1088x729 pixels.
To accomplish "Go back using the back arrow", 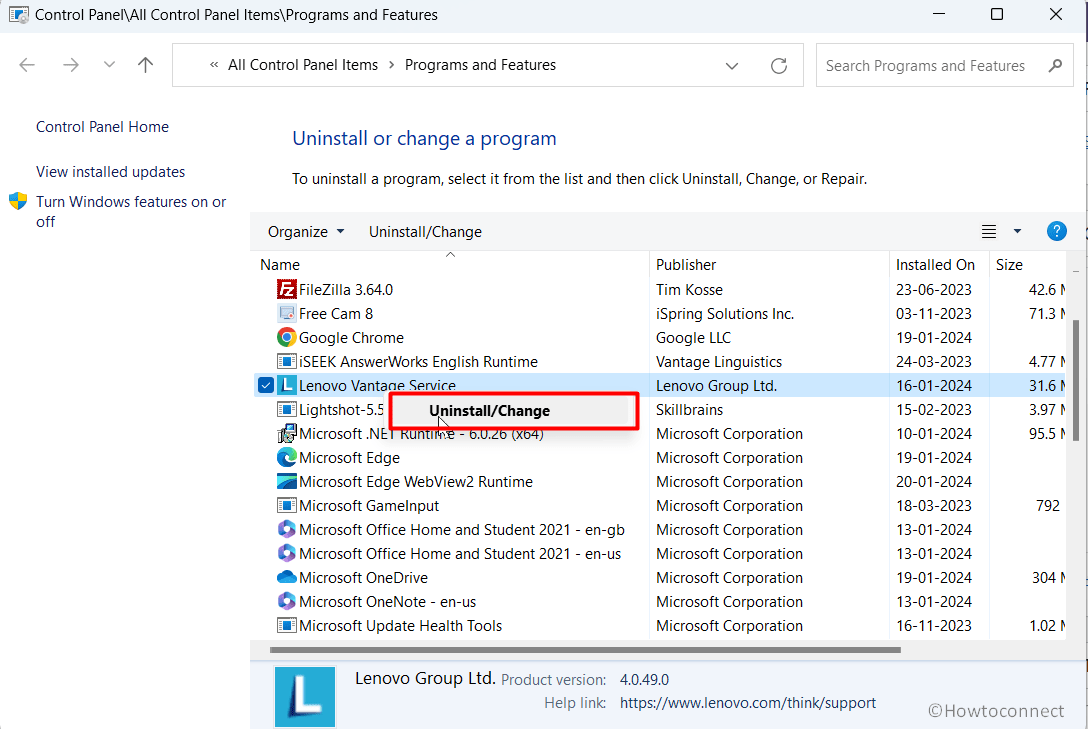I will point(27,65).
